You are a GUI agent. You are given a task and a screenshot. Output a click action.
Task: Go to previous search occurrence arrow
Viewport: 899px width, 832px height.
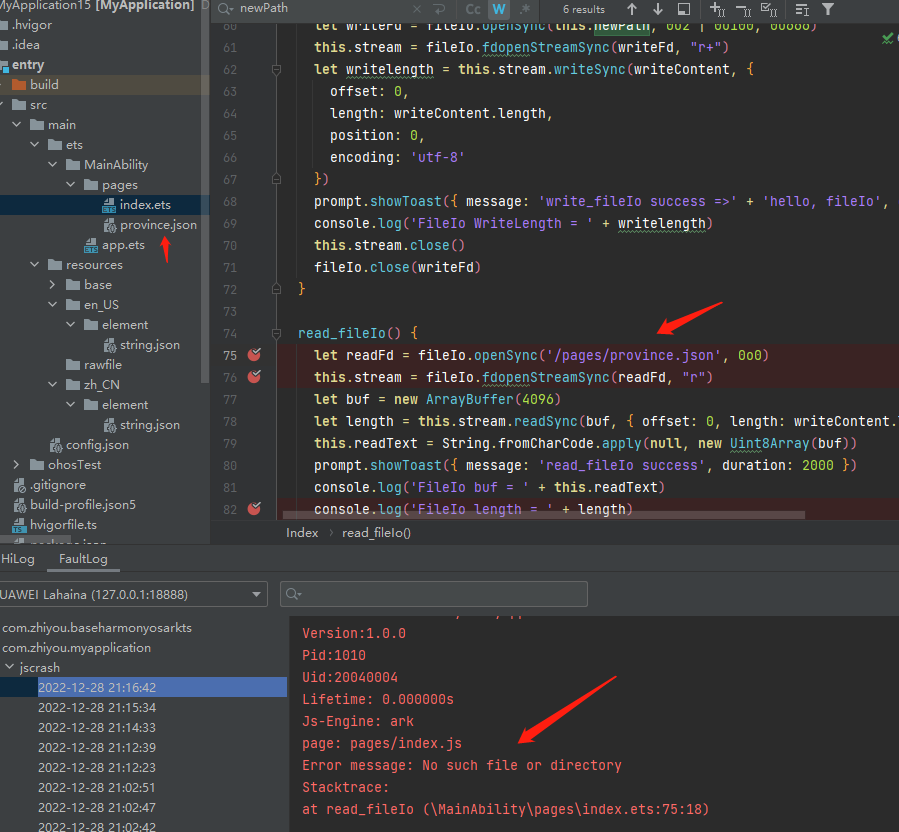pyautogui.click(x=632, y=9)
